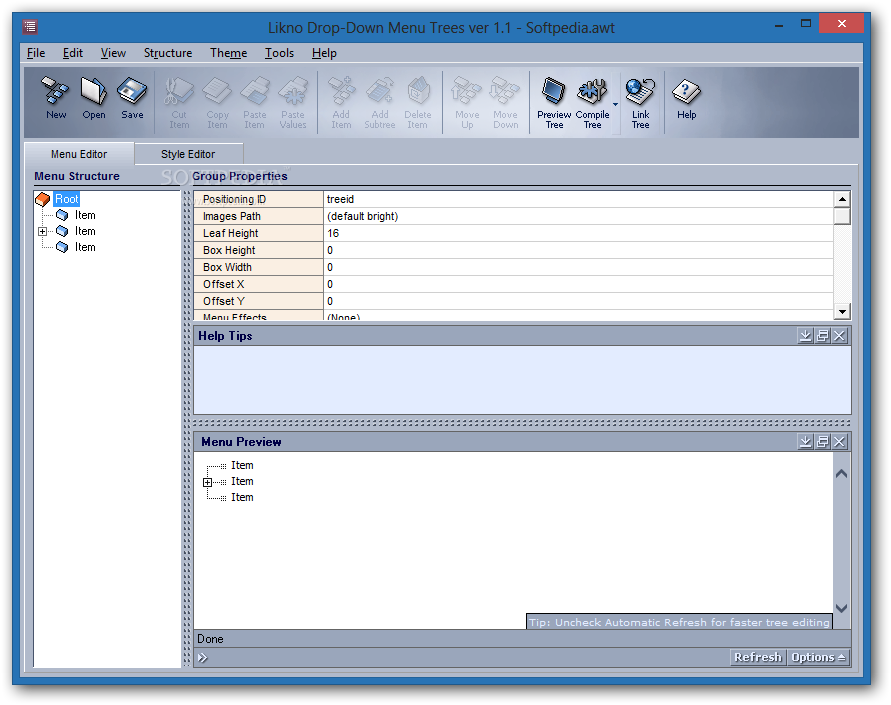Click the scroll thumb in the Group Properties scrollbar
The height and width of the screenshot is (705, 891).
click(x=842, y=216)
